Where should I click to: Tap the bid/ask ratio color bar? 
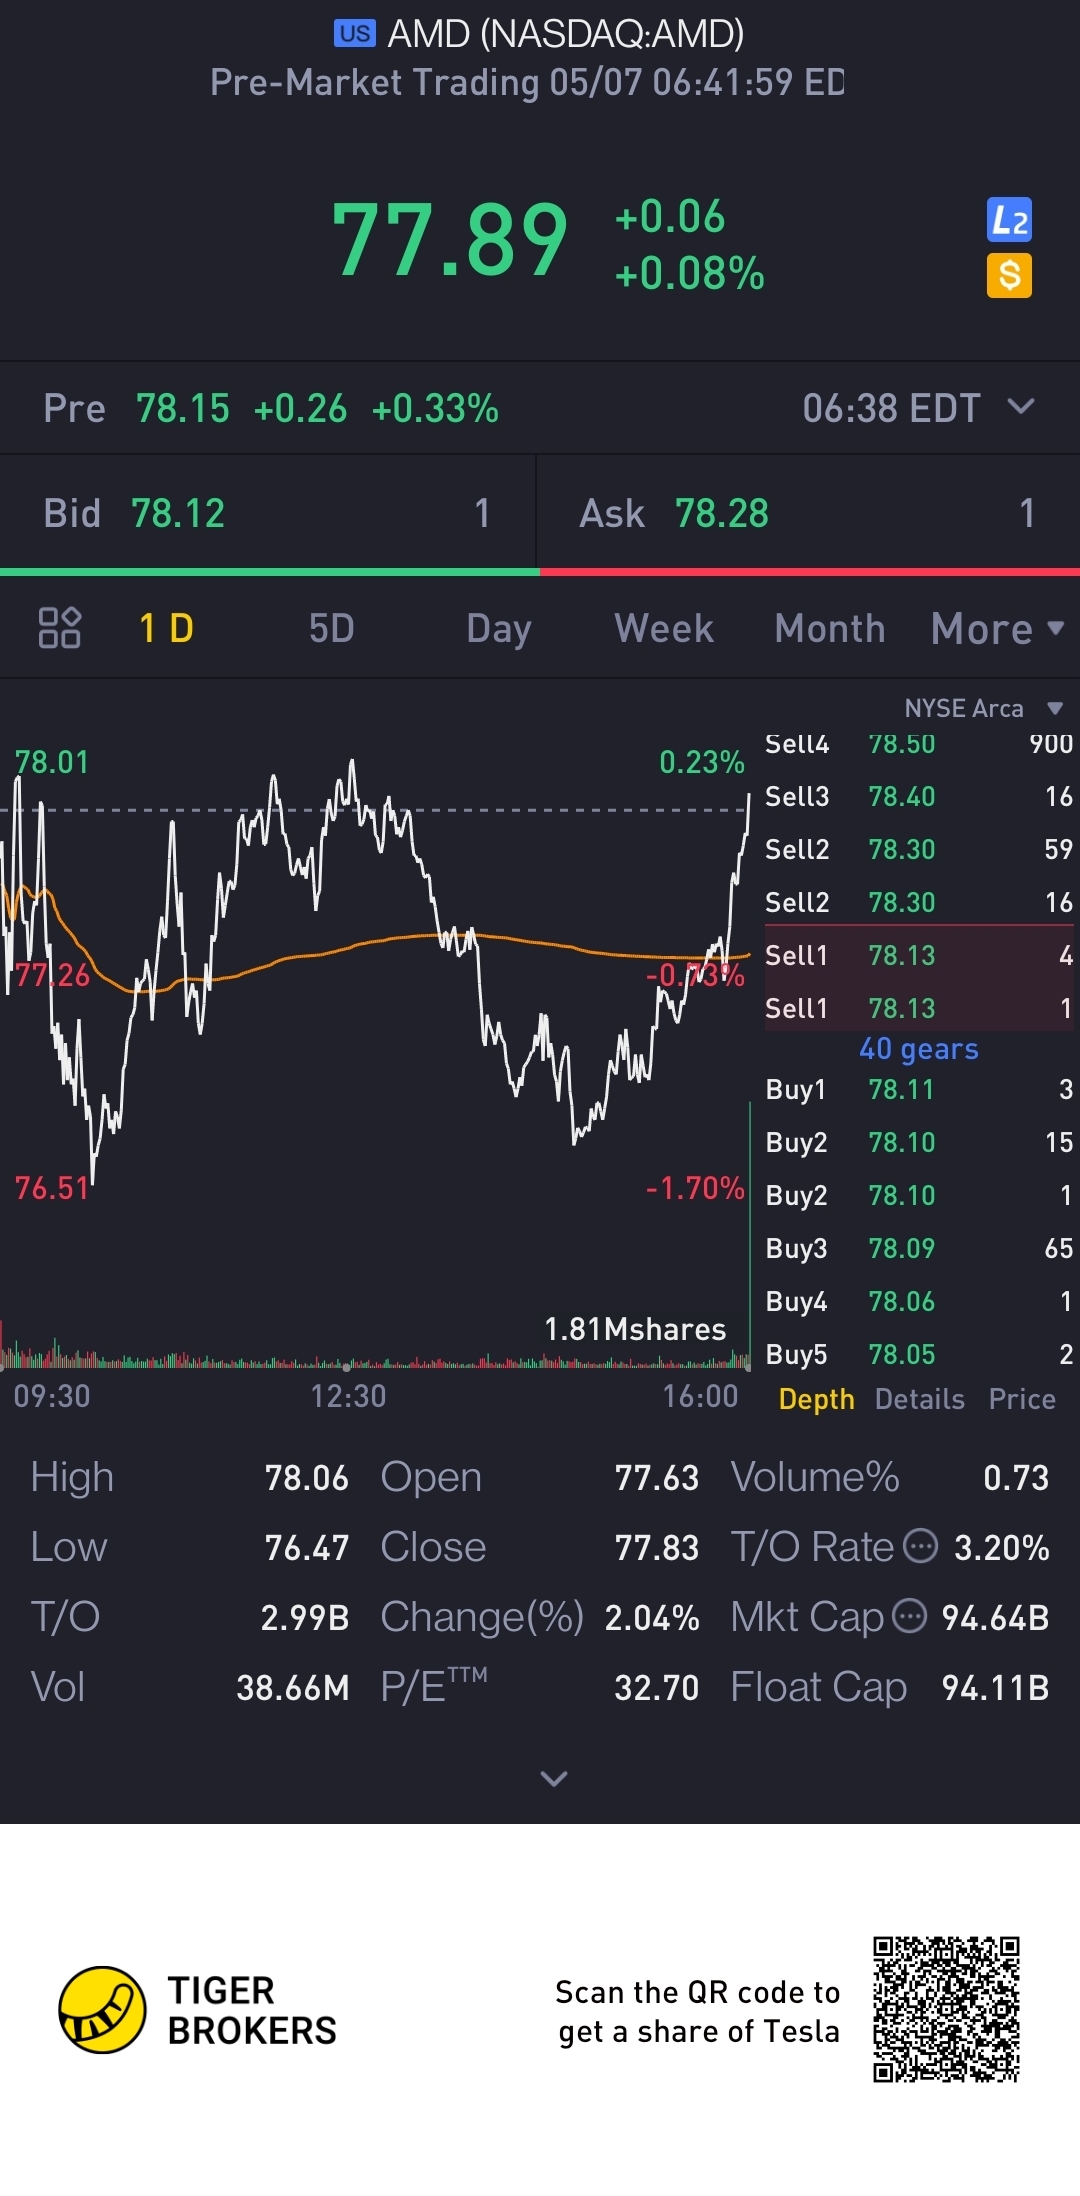[x=540, y=572]
